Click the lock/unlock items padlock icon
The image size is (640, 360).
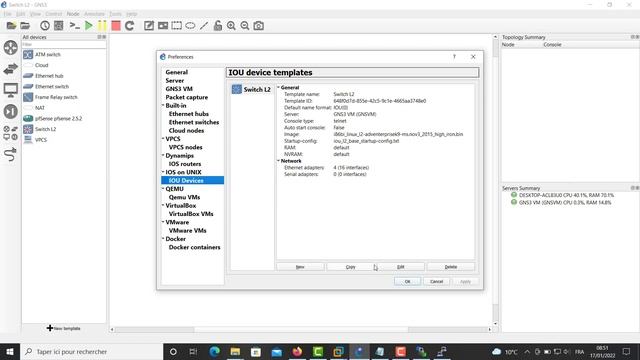point(218,26)
